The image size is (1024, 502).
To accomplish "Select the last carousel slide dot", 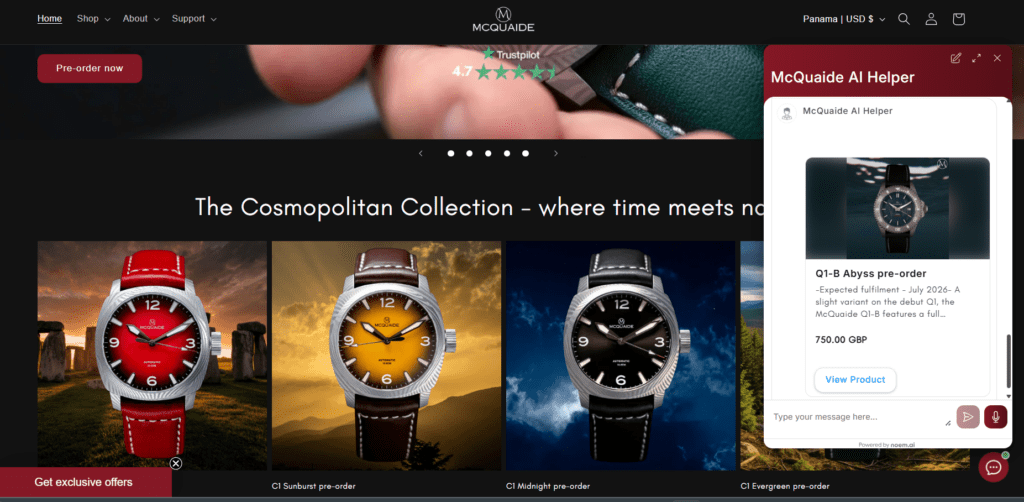I will click(x=525, y=153).
